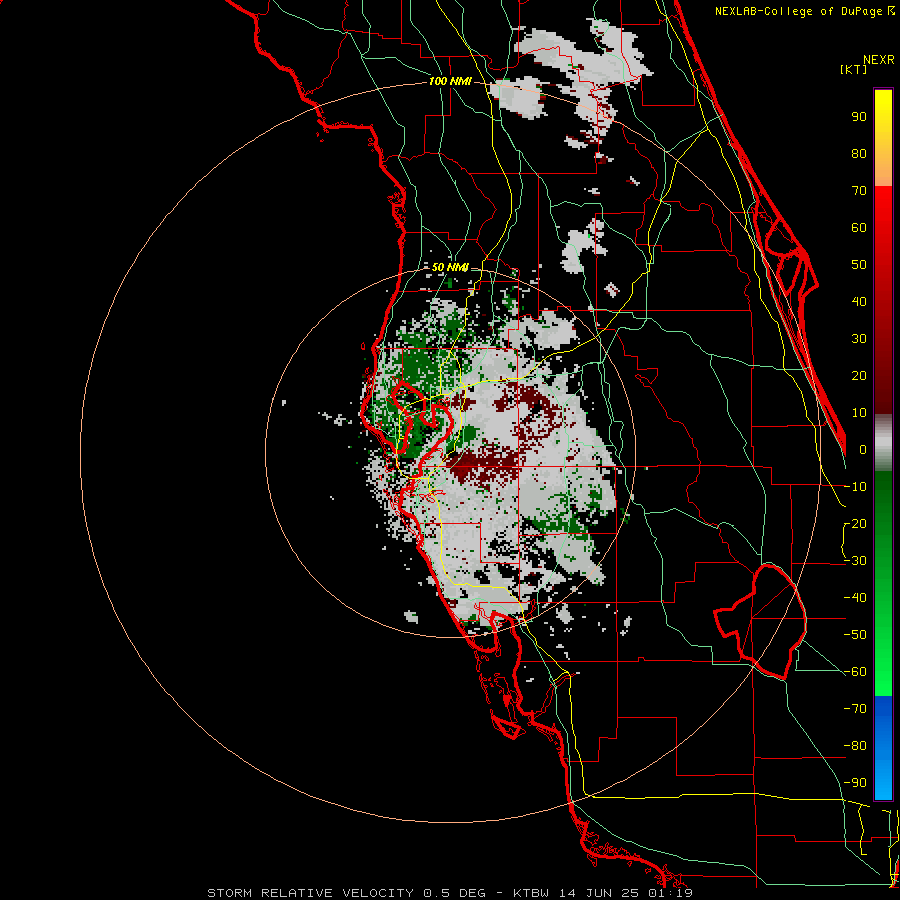Click the 40 value on velocity scale
The height and width of the screenshot is (900, 900).
click(x=859, y=302)
